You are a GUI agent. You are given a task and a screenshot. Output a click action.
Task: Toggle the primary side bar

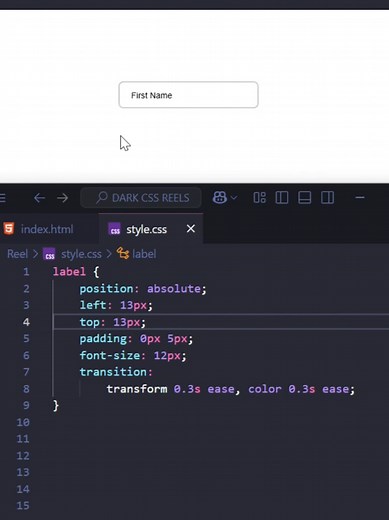282,198
